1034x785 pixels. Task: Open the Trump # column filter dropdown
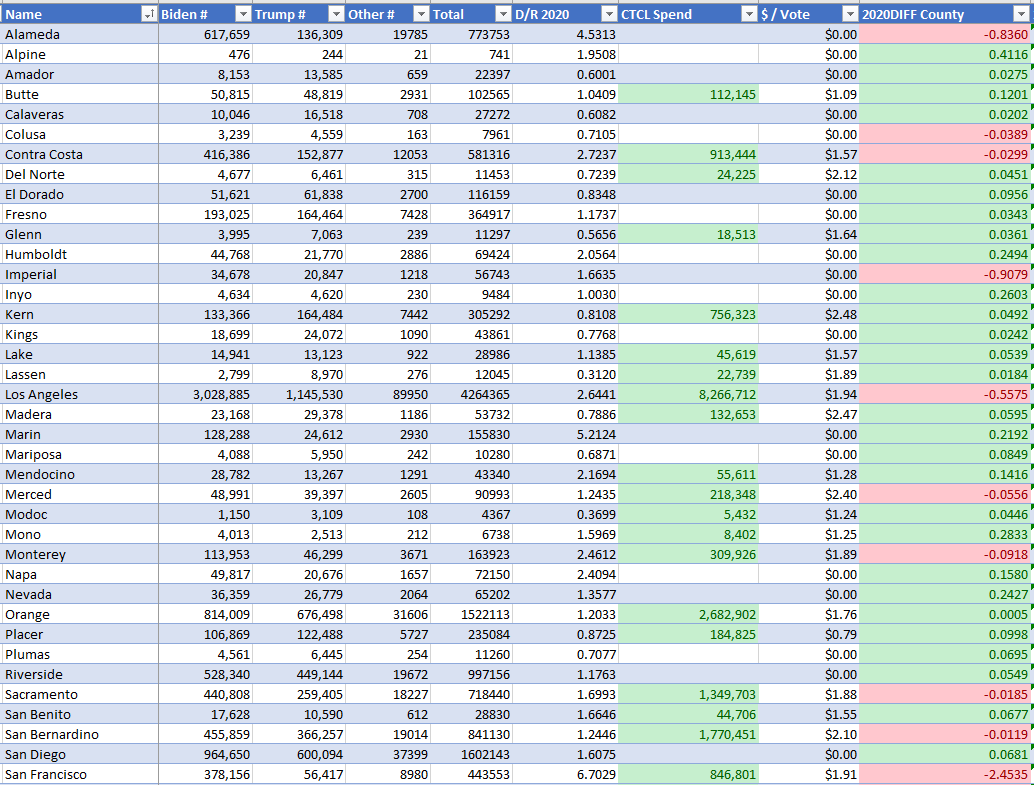pos(336,15)
